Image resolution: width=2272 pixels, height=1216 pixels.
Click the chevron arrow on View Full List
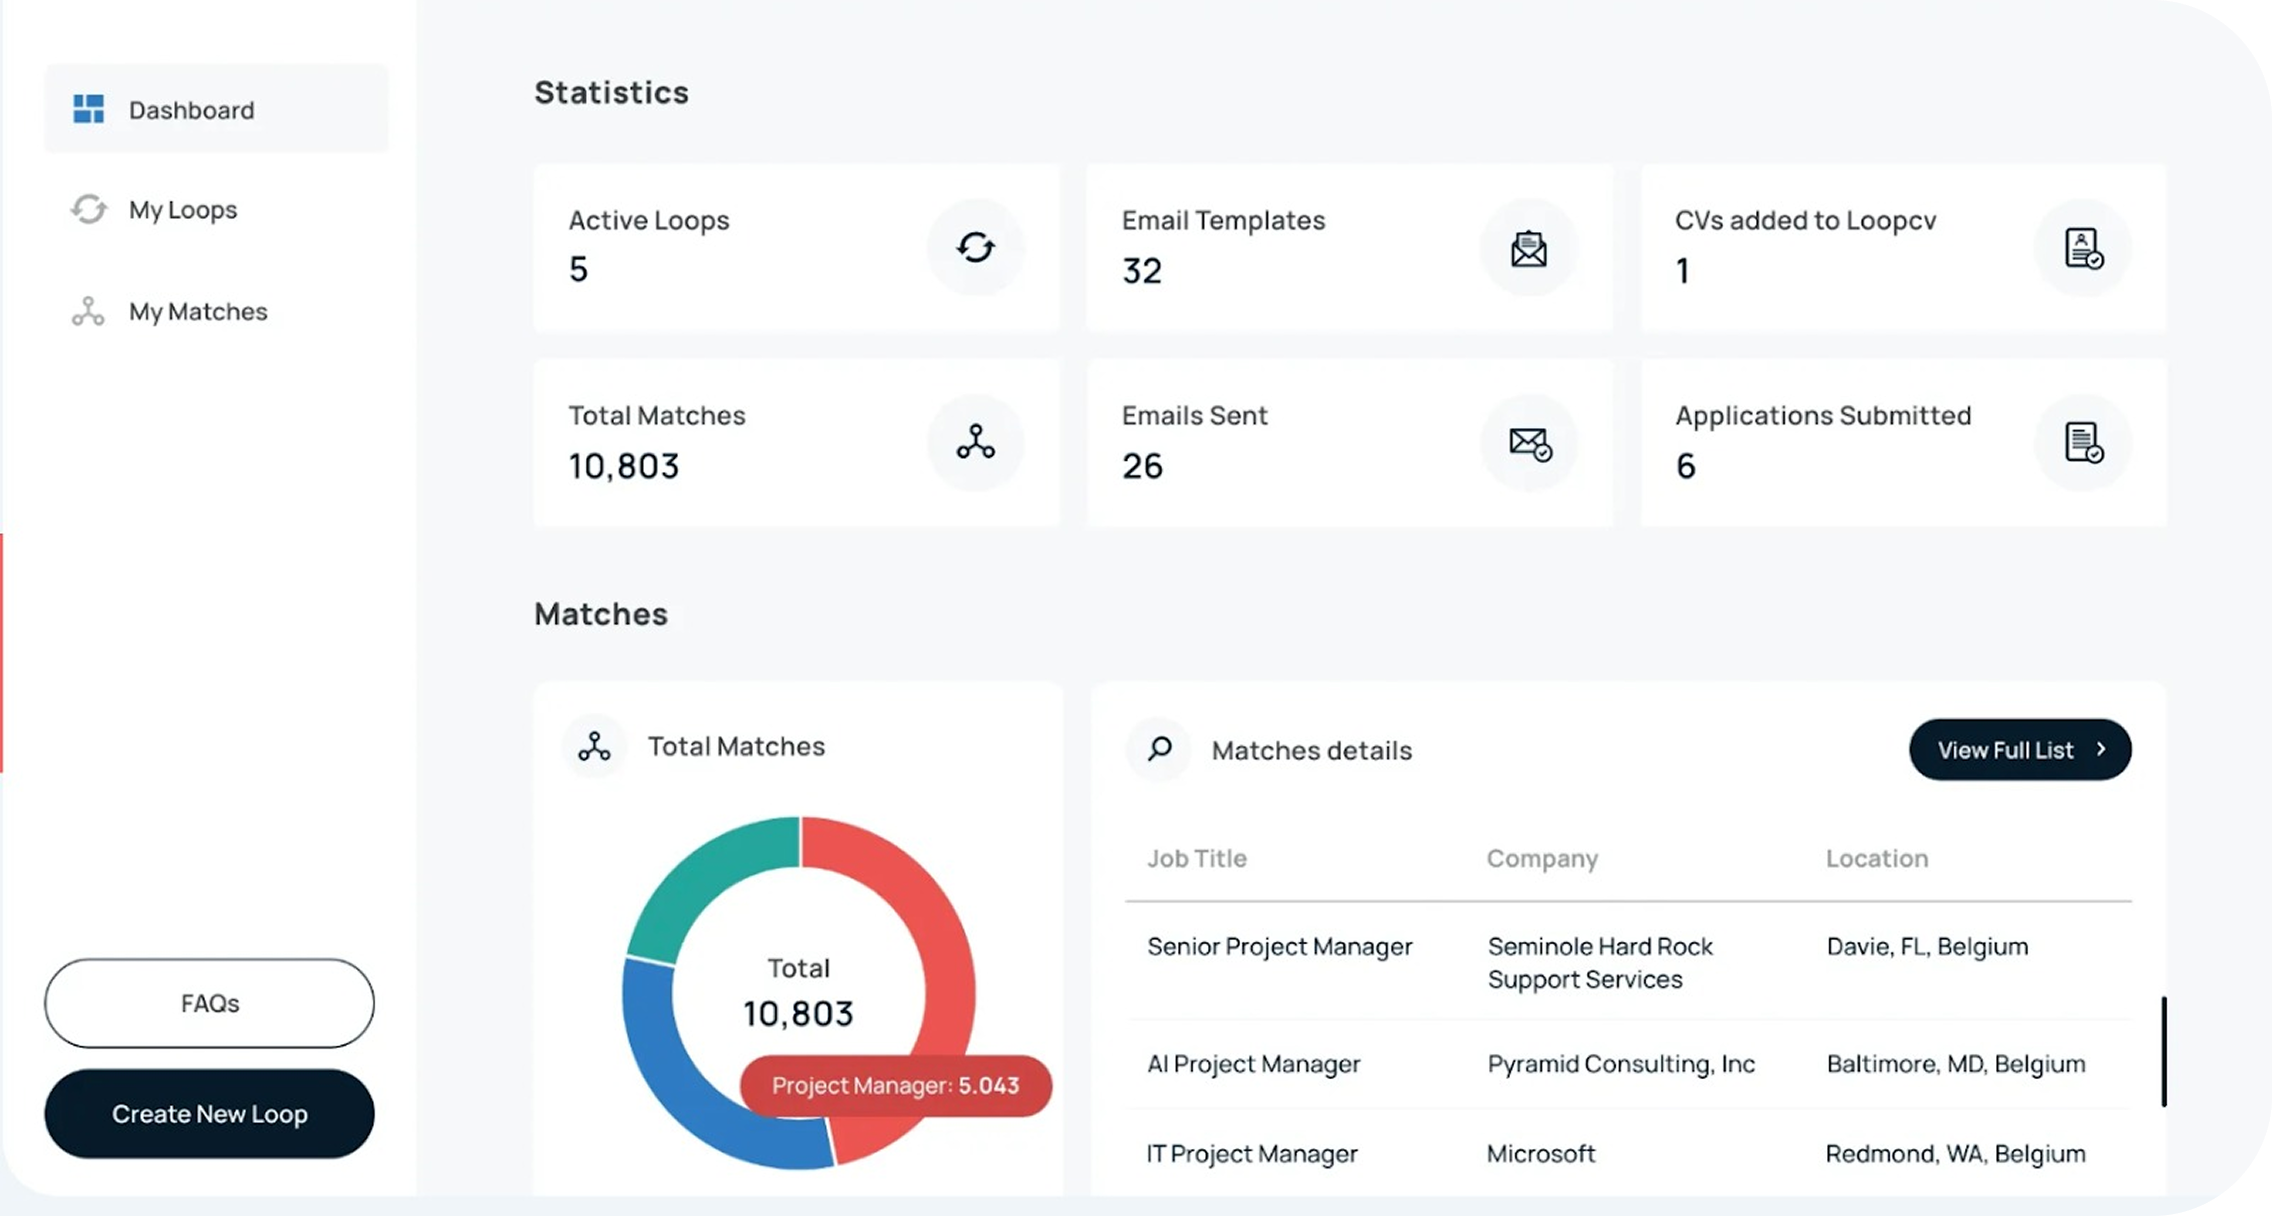(x=2101, y=749)
